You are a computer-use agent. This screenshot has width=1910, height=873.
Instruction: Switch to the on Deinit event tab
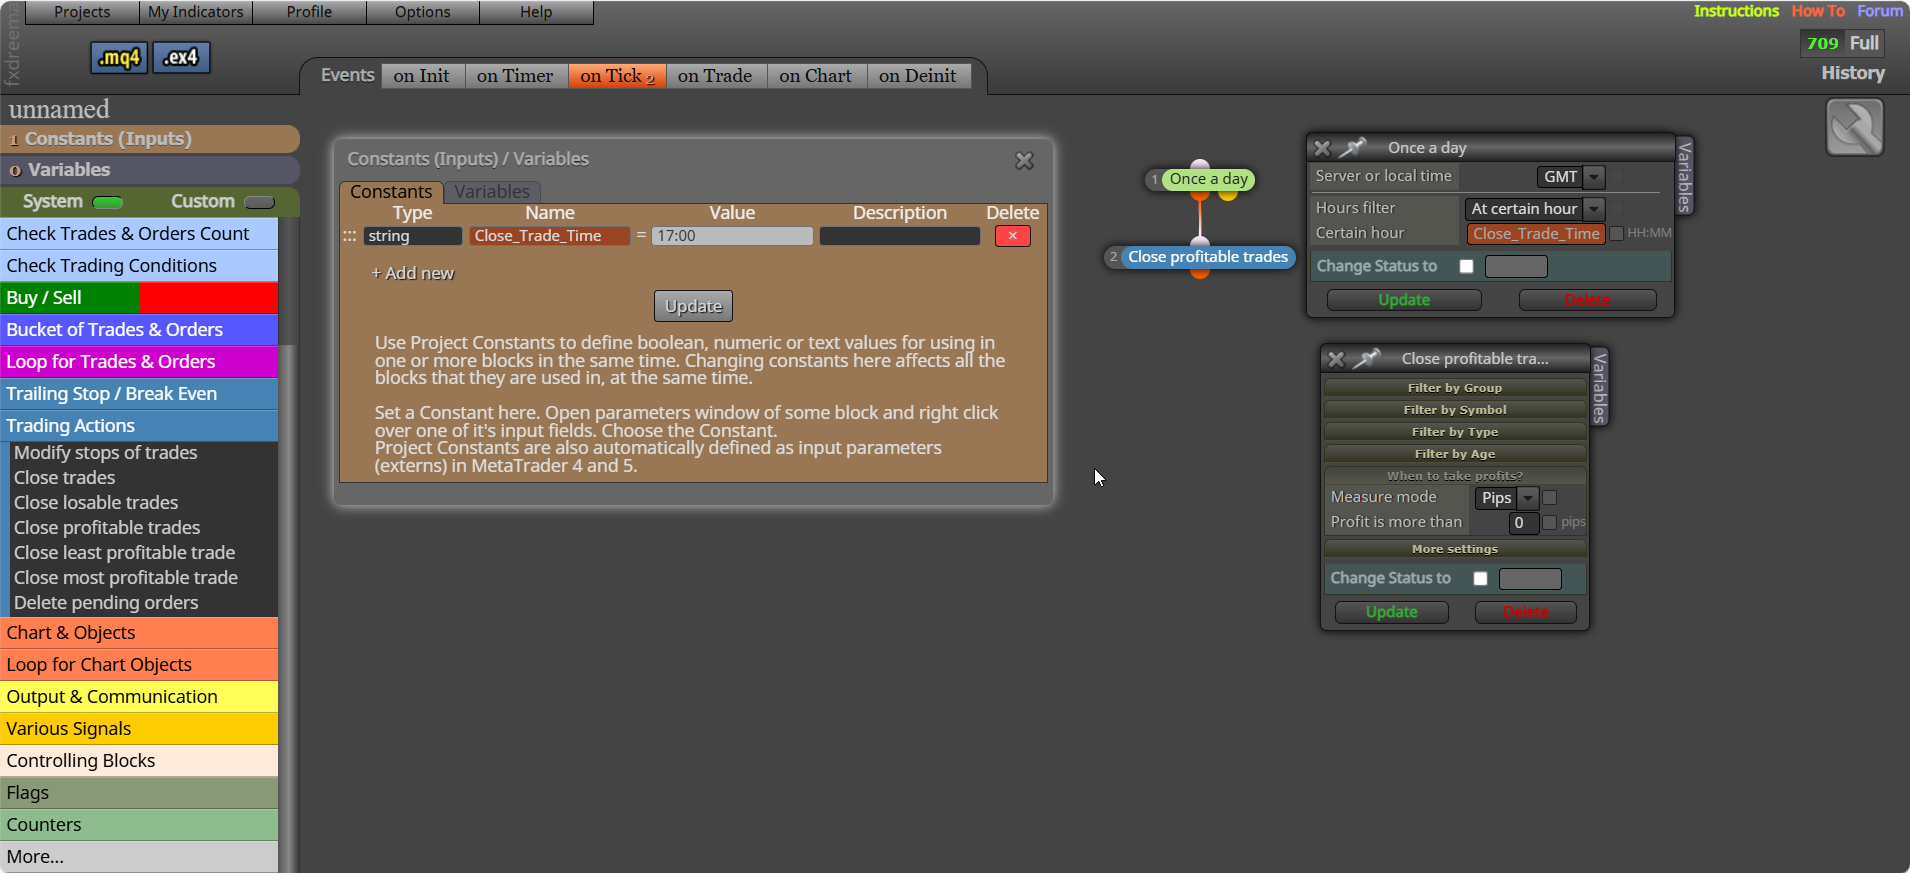pos(918,76)
